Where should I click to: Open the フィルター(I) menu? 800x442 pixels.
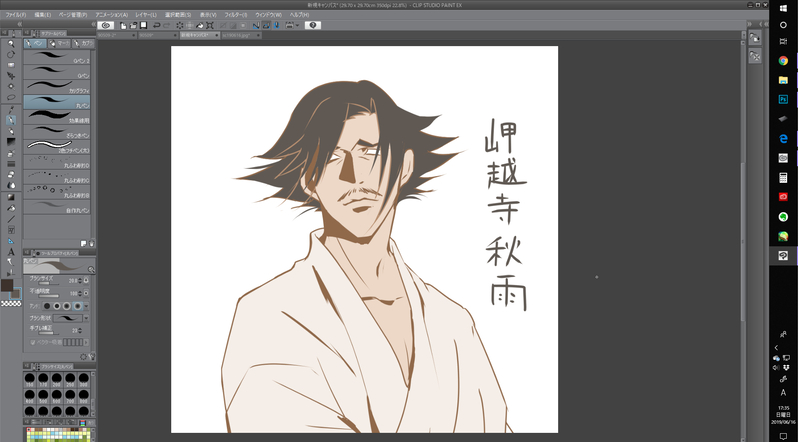point(235,15)
